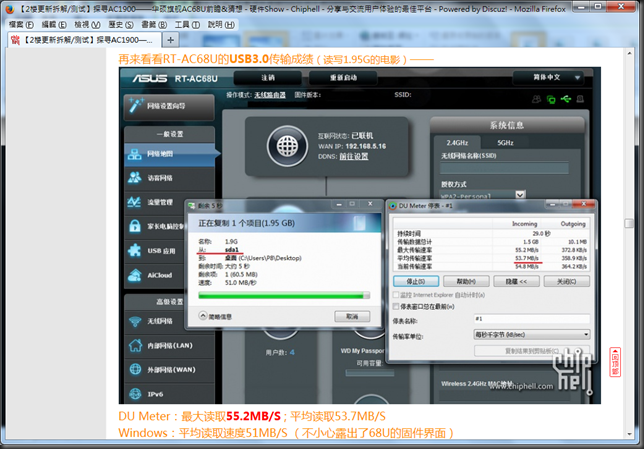
Task: Click the router Logout button
Action: click(x=268, y=78)
